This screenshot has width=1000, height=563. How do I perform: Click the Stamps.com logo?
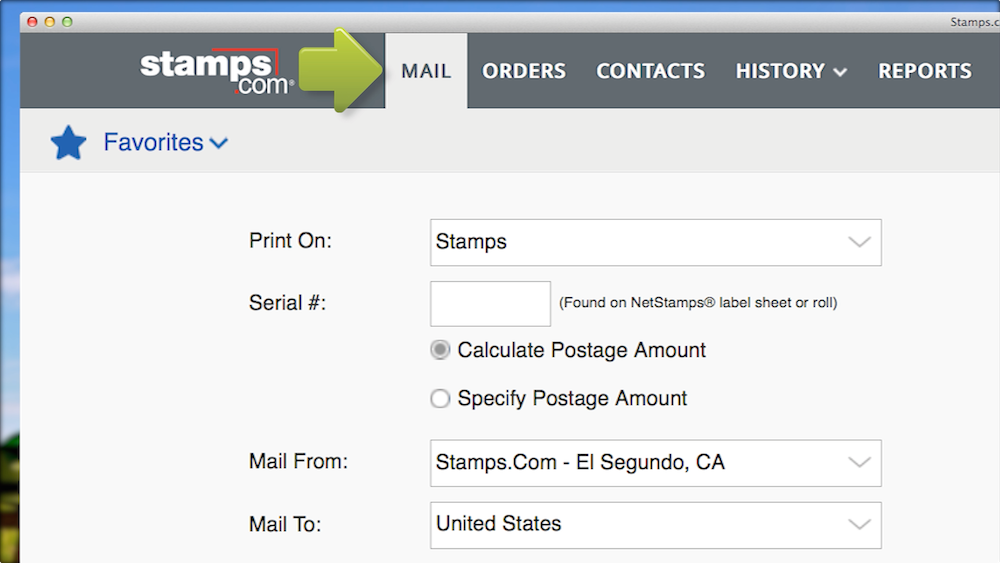[217, 70]
